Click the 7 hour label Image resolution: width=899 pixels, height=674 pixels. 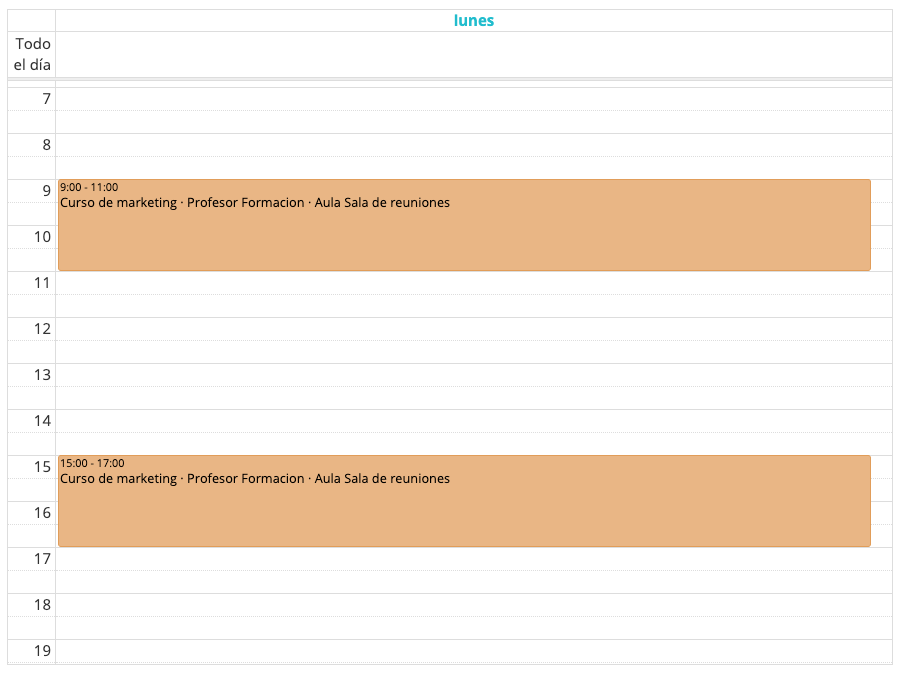coord(46,99)
